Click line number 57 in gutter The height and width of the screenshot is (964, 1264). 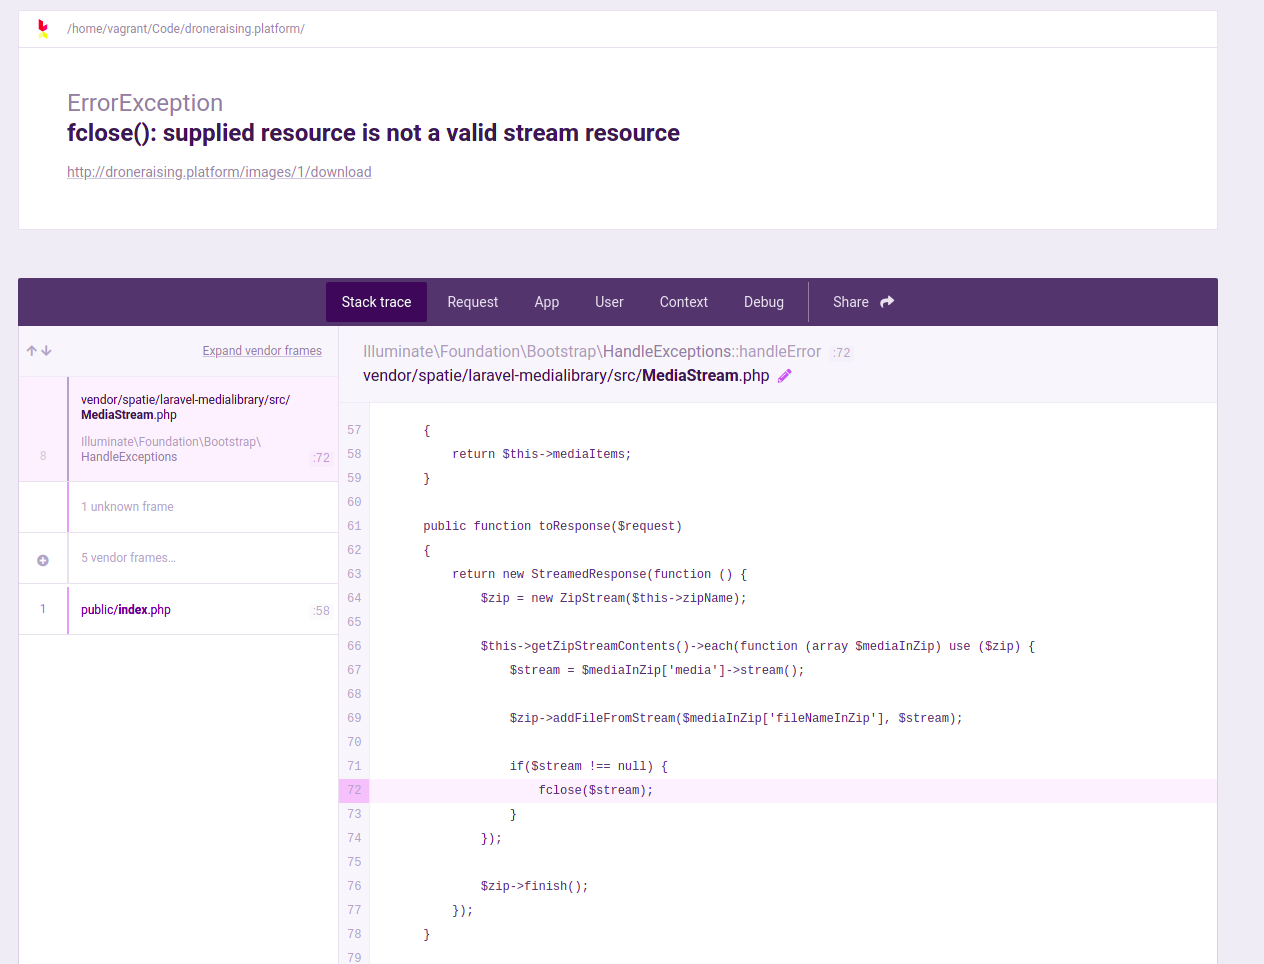[x=354, y=430]
